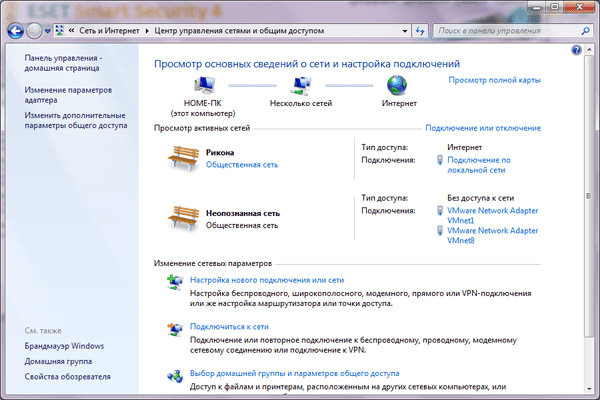Click the HOME-ПК computer icon
The height and width of the screenshot is (400, 600).
pyautogui.click(x=204, y=85)
